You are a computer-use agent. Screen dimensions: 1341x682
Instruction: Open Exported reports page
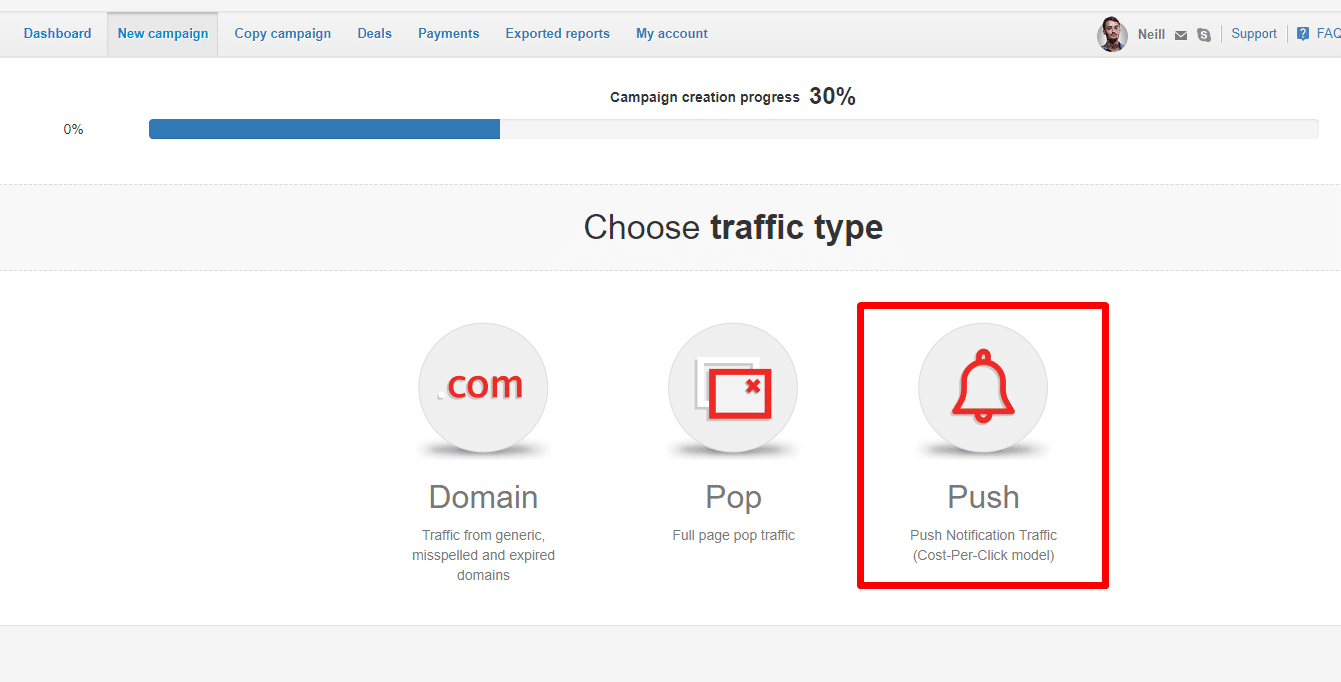558,34
